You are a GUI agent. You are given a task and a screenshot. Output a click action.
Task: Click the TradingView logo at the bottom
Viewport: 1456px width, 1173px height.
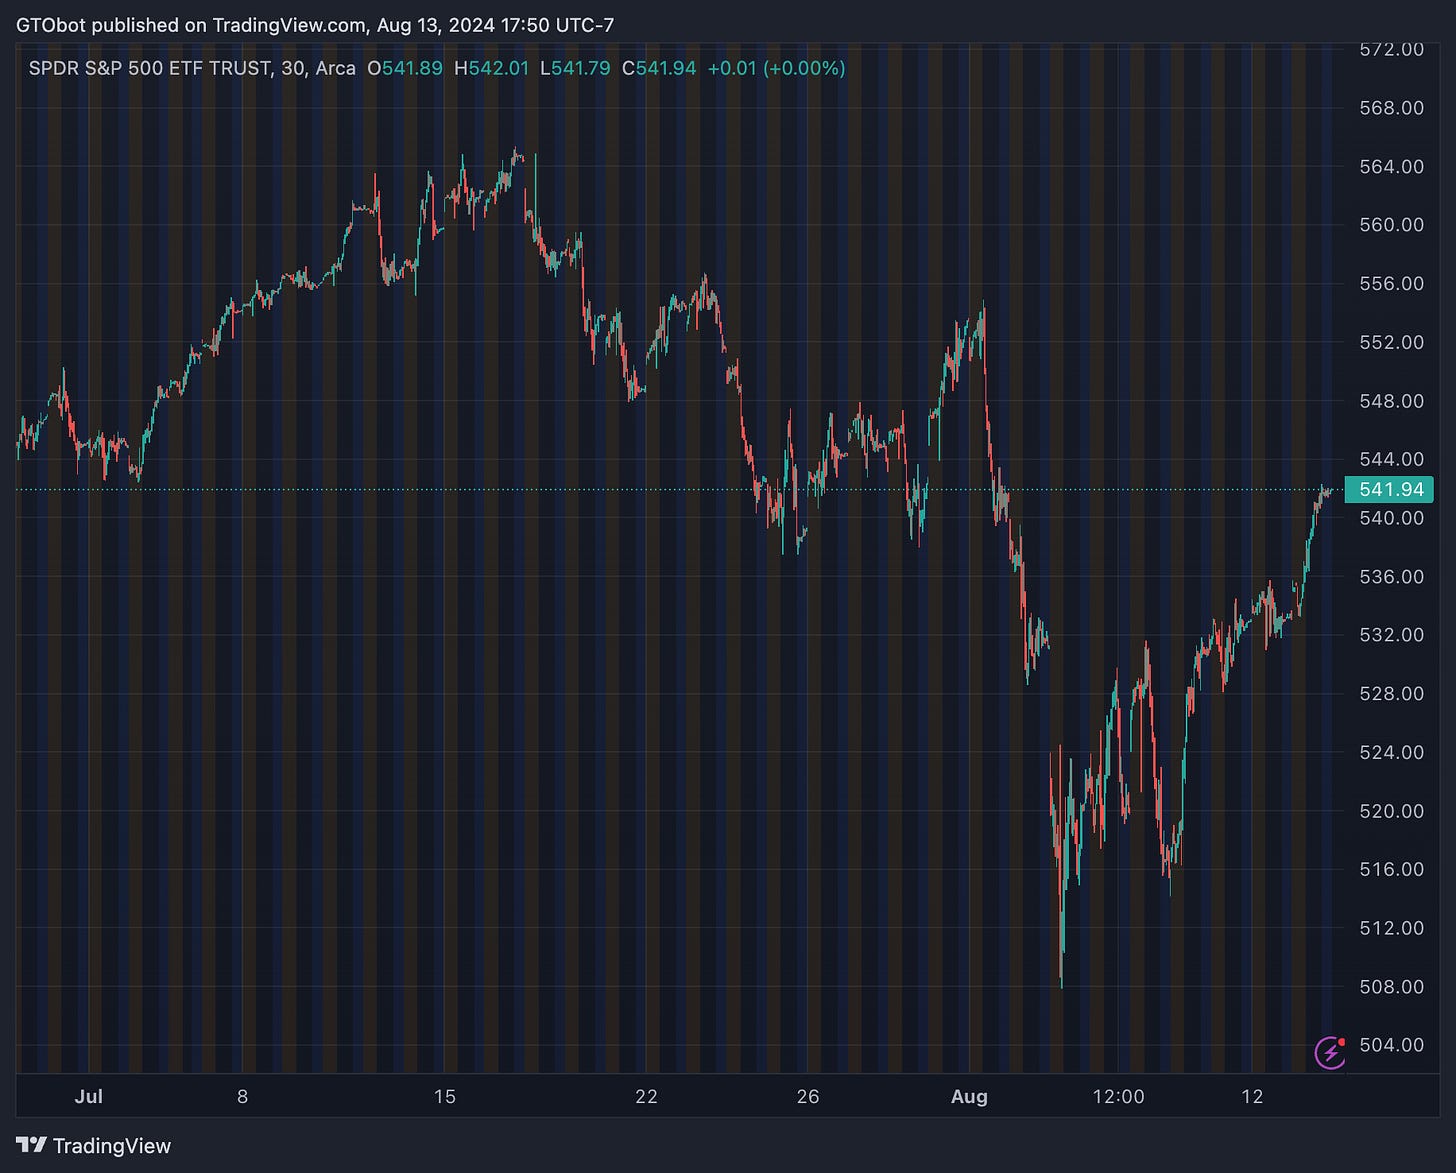tap(94, 1146)
